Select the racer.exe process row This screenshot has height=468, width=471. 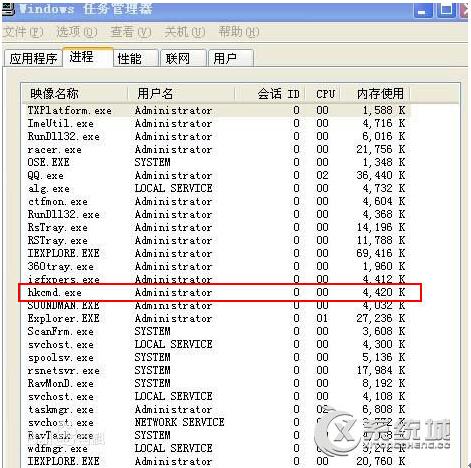click(x=216, y=149)
